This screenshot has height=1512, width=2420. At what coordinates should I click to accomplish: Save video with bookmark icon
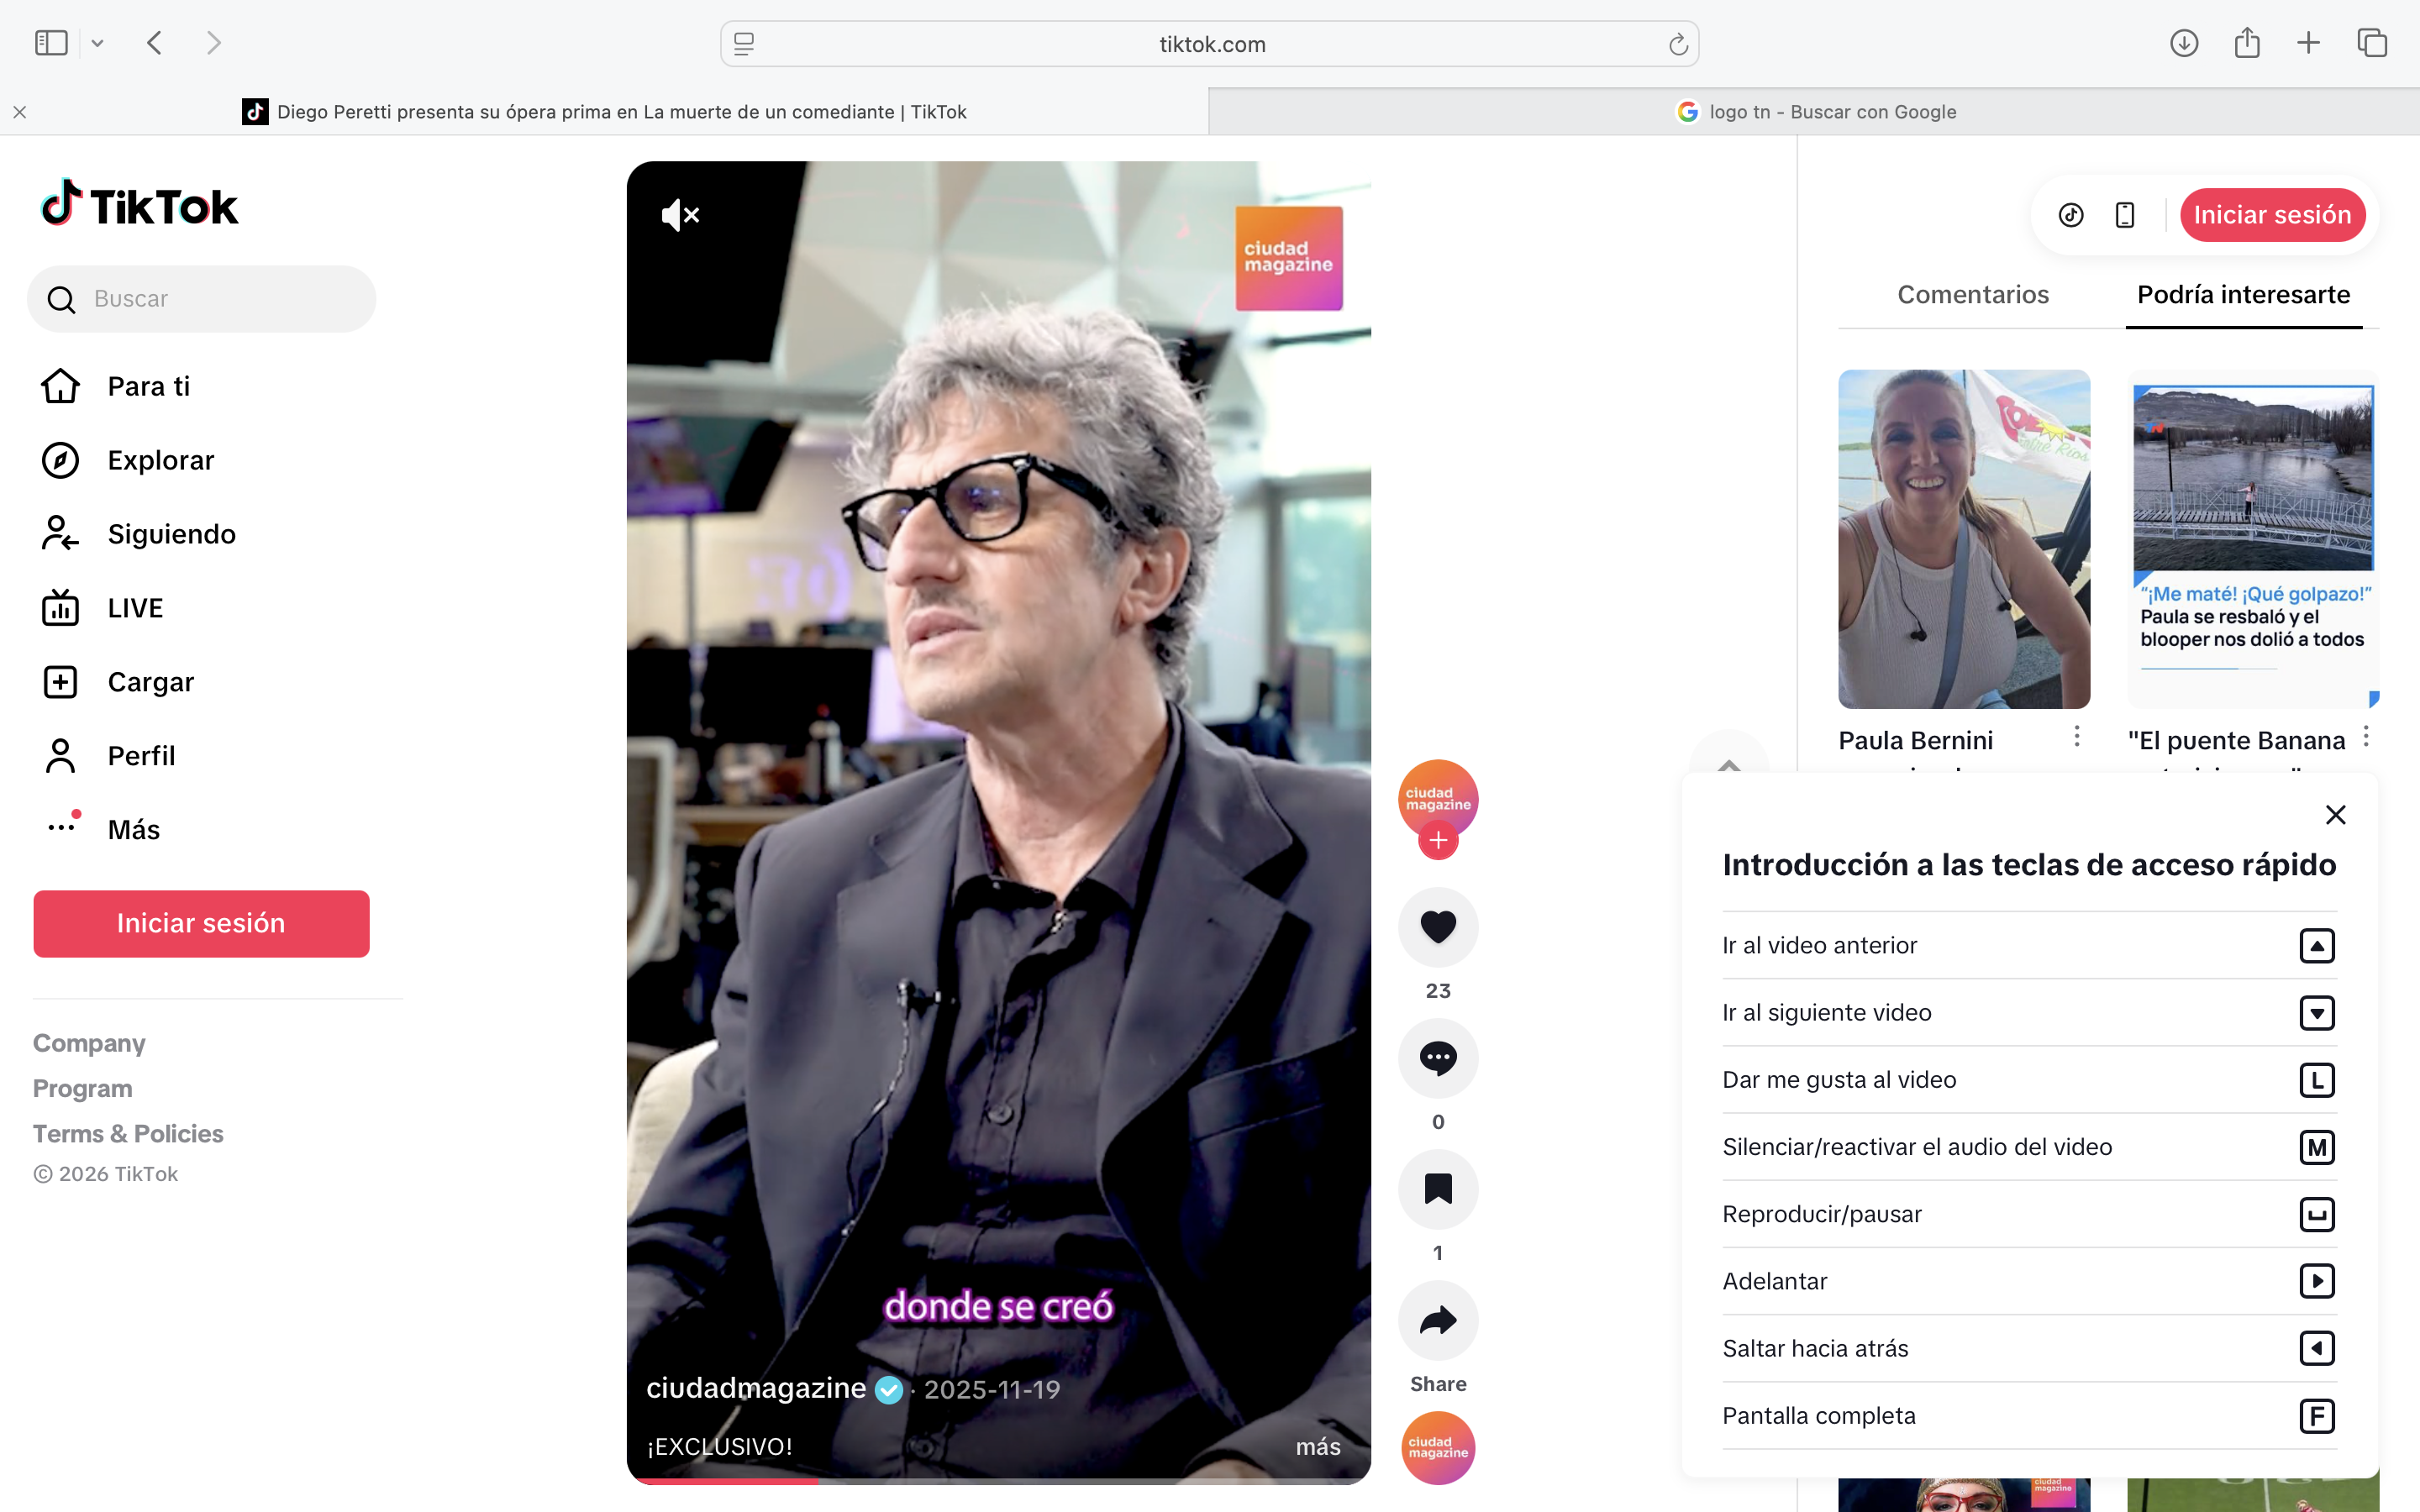click(x=1437, y=1189)
